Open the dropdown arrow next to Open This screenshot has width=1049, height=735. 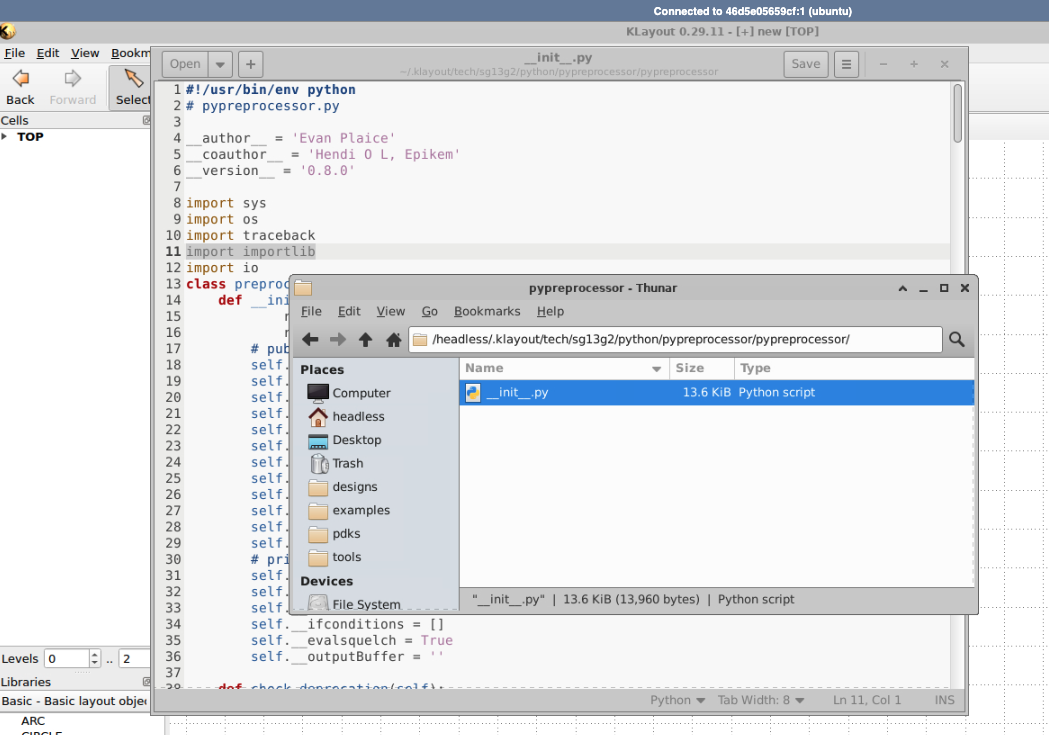(x=220, y=64)
